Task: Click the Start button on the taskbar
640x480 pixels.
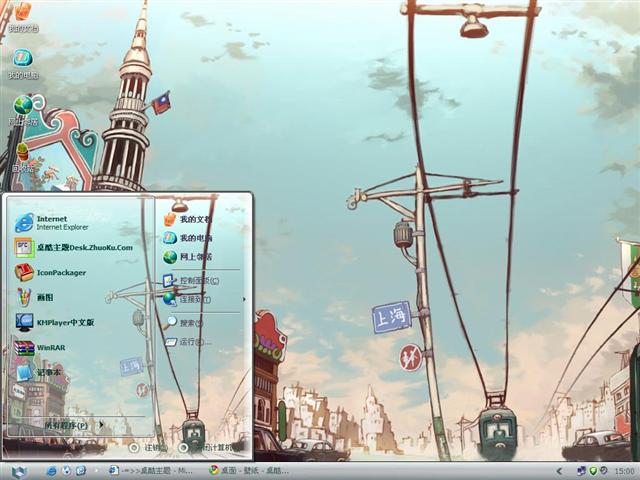Action: pyautogui.click(x=18, y=471)
